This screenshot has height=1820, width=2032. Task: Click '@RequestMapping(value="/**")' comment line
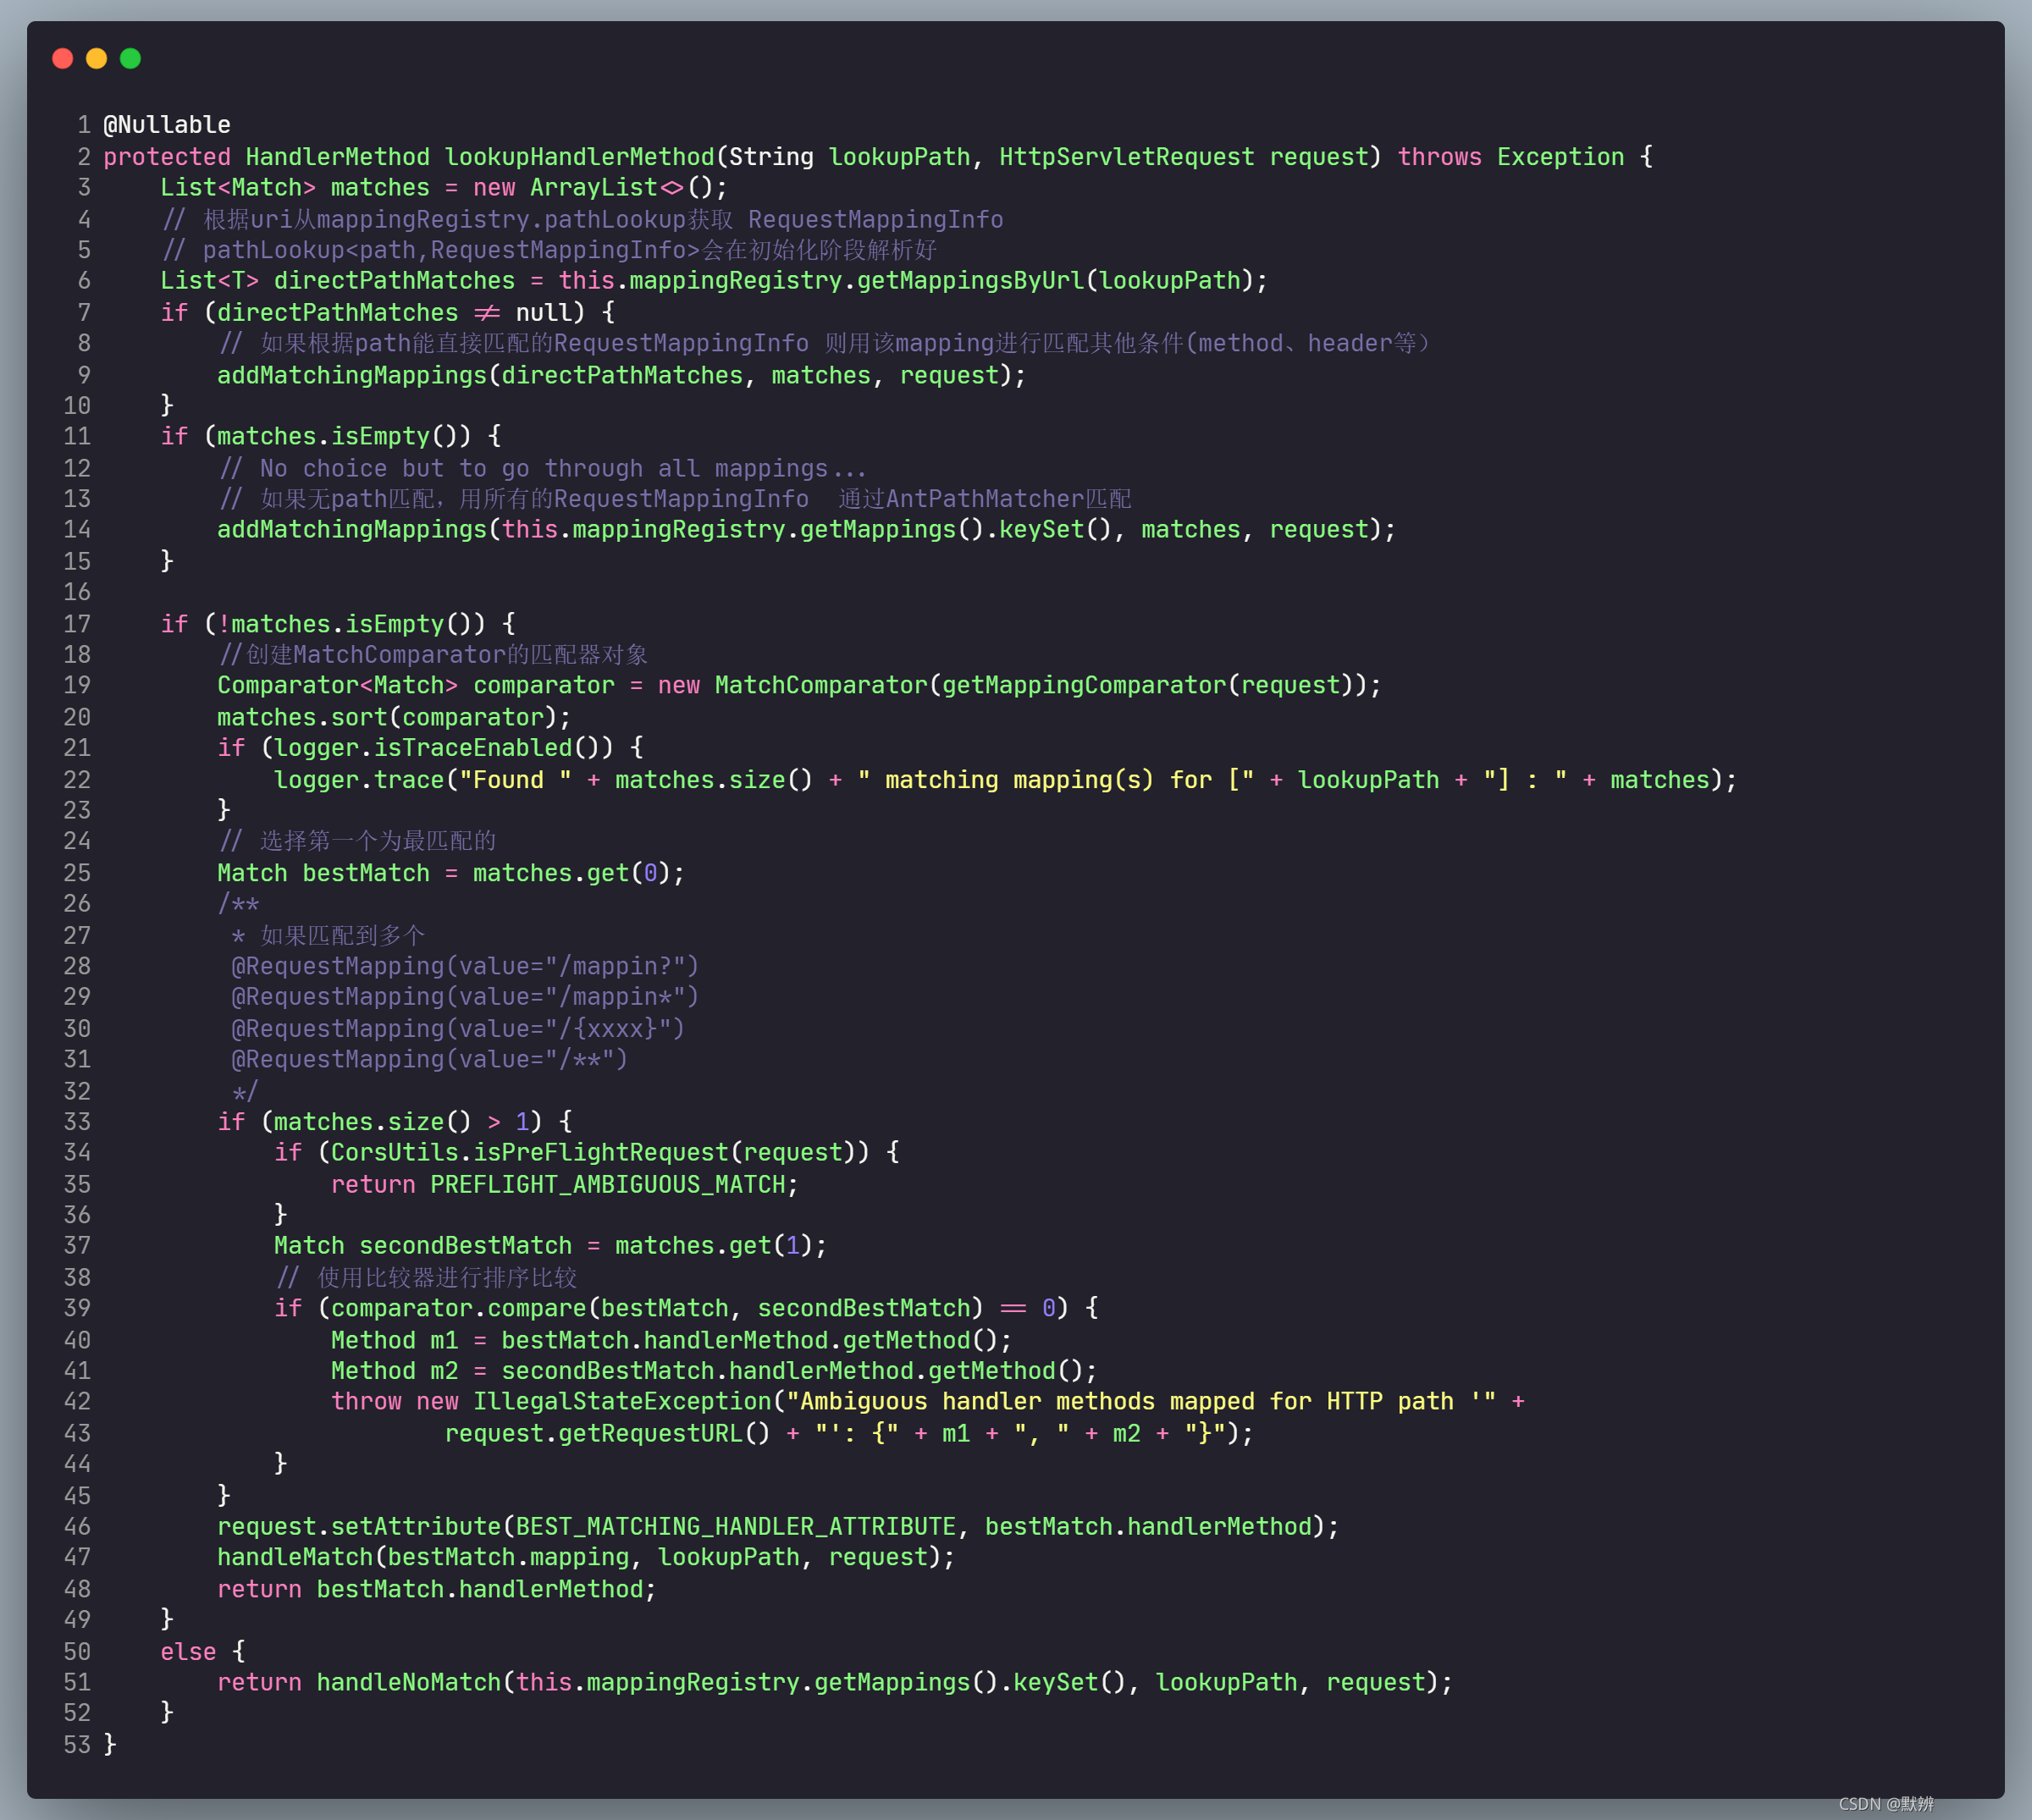[430, 1060]
